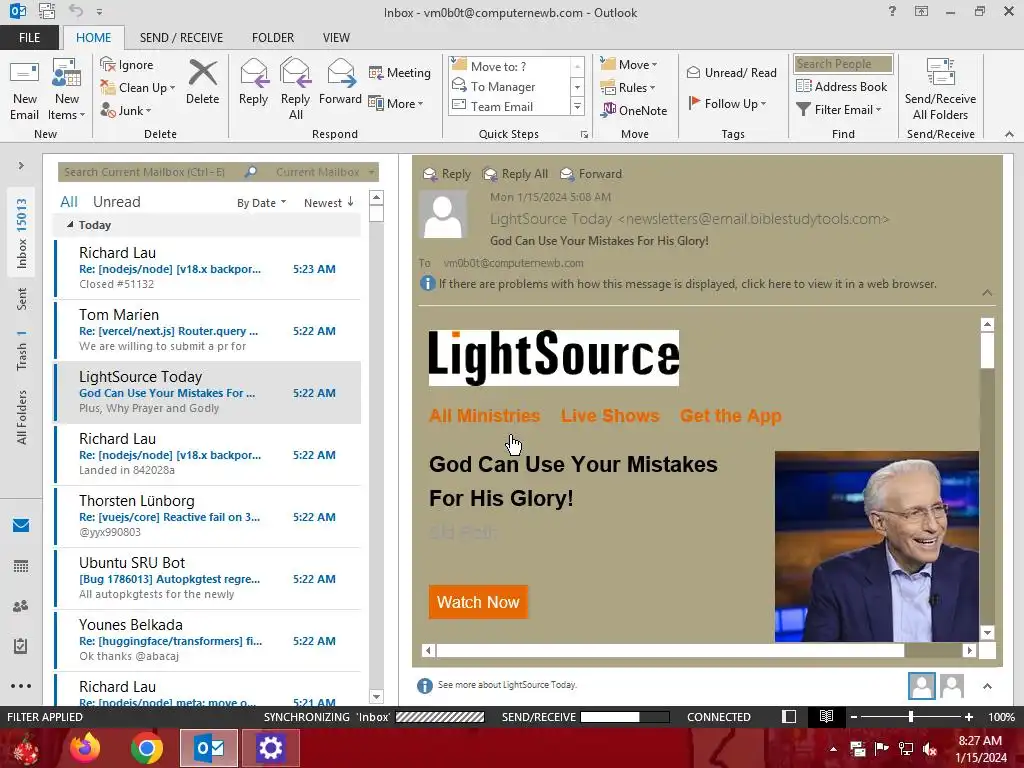The height and width of the screenshot is (768, 1024).
Task: Open Current Mailbox scope dropdown
Action: point(325,172)
